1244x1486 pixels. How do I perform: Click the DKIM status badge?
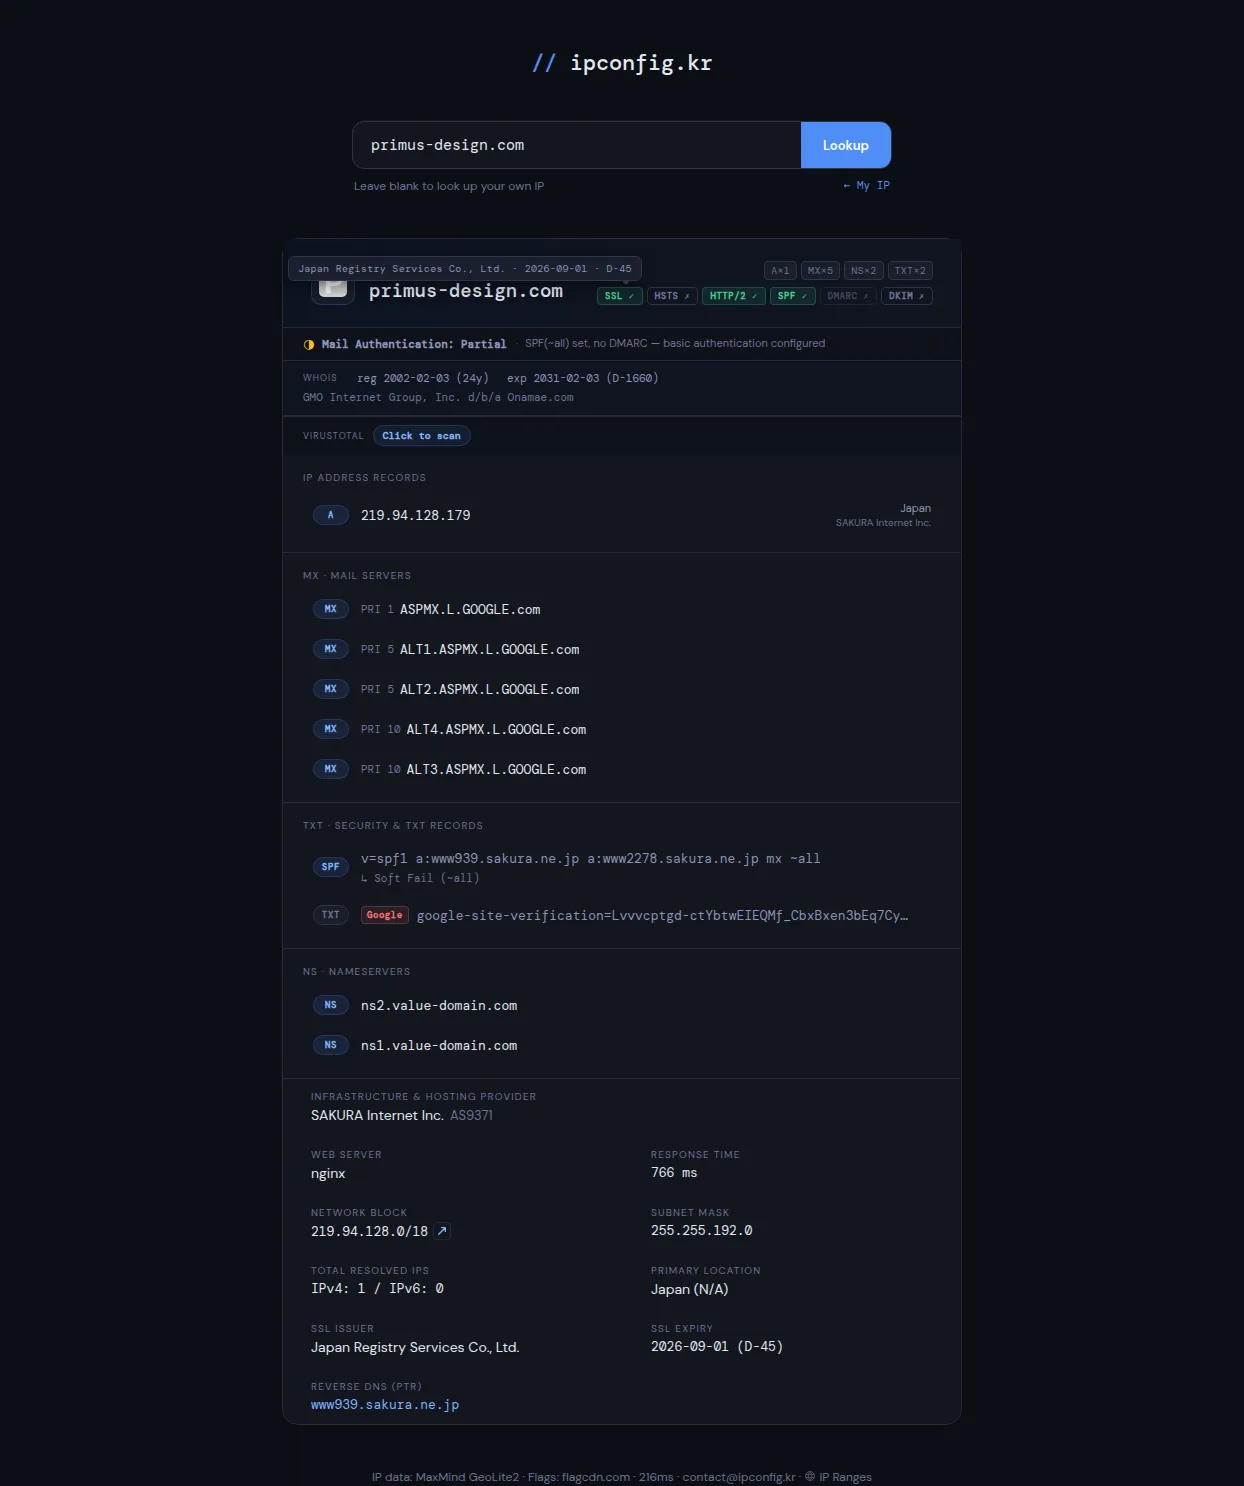tap(906, 296)
